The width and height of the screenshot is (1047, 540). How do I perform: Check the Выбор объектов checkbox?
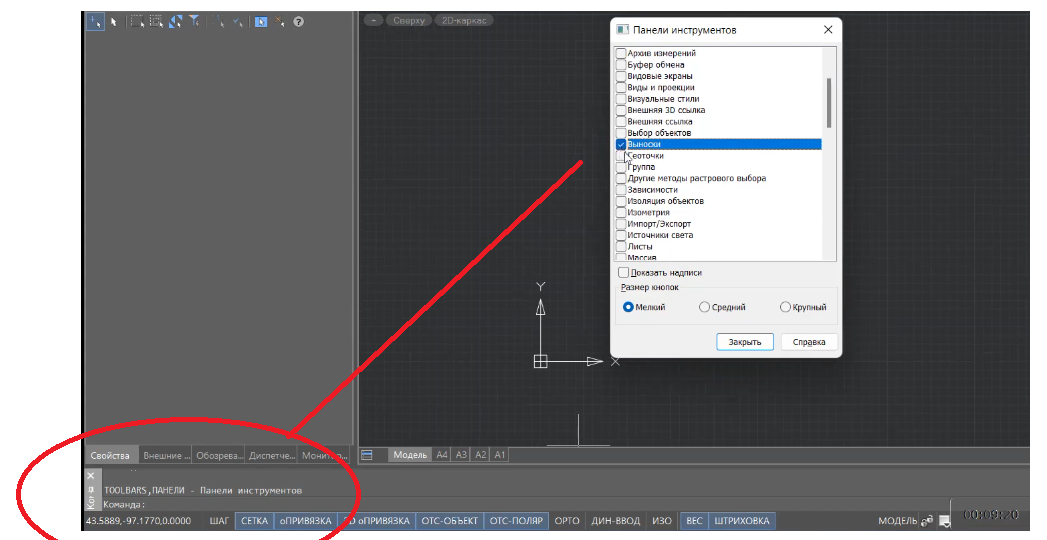click(621, 133)
